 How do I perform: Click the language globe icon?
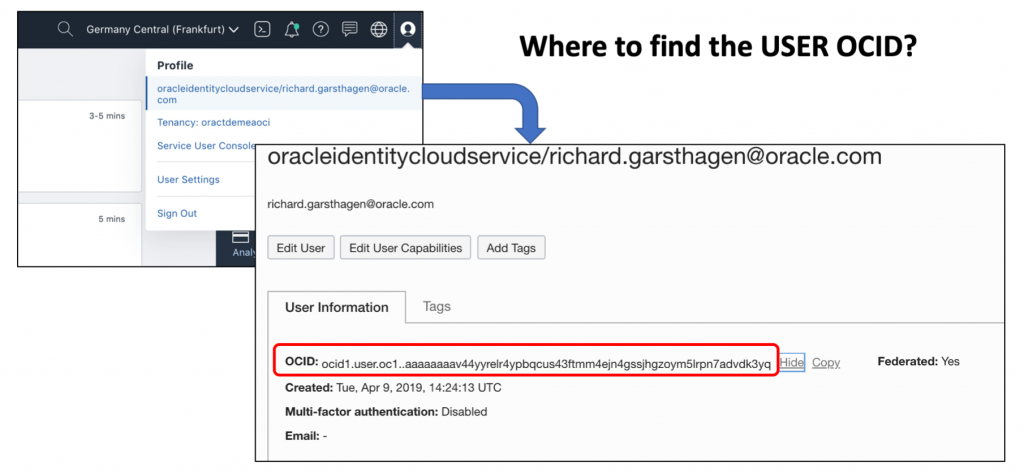click(x=379, y=29)
